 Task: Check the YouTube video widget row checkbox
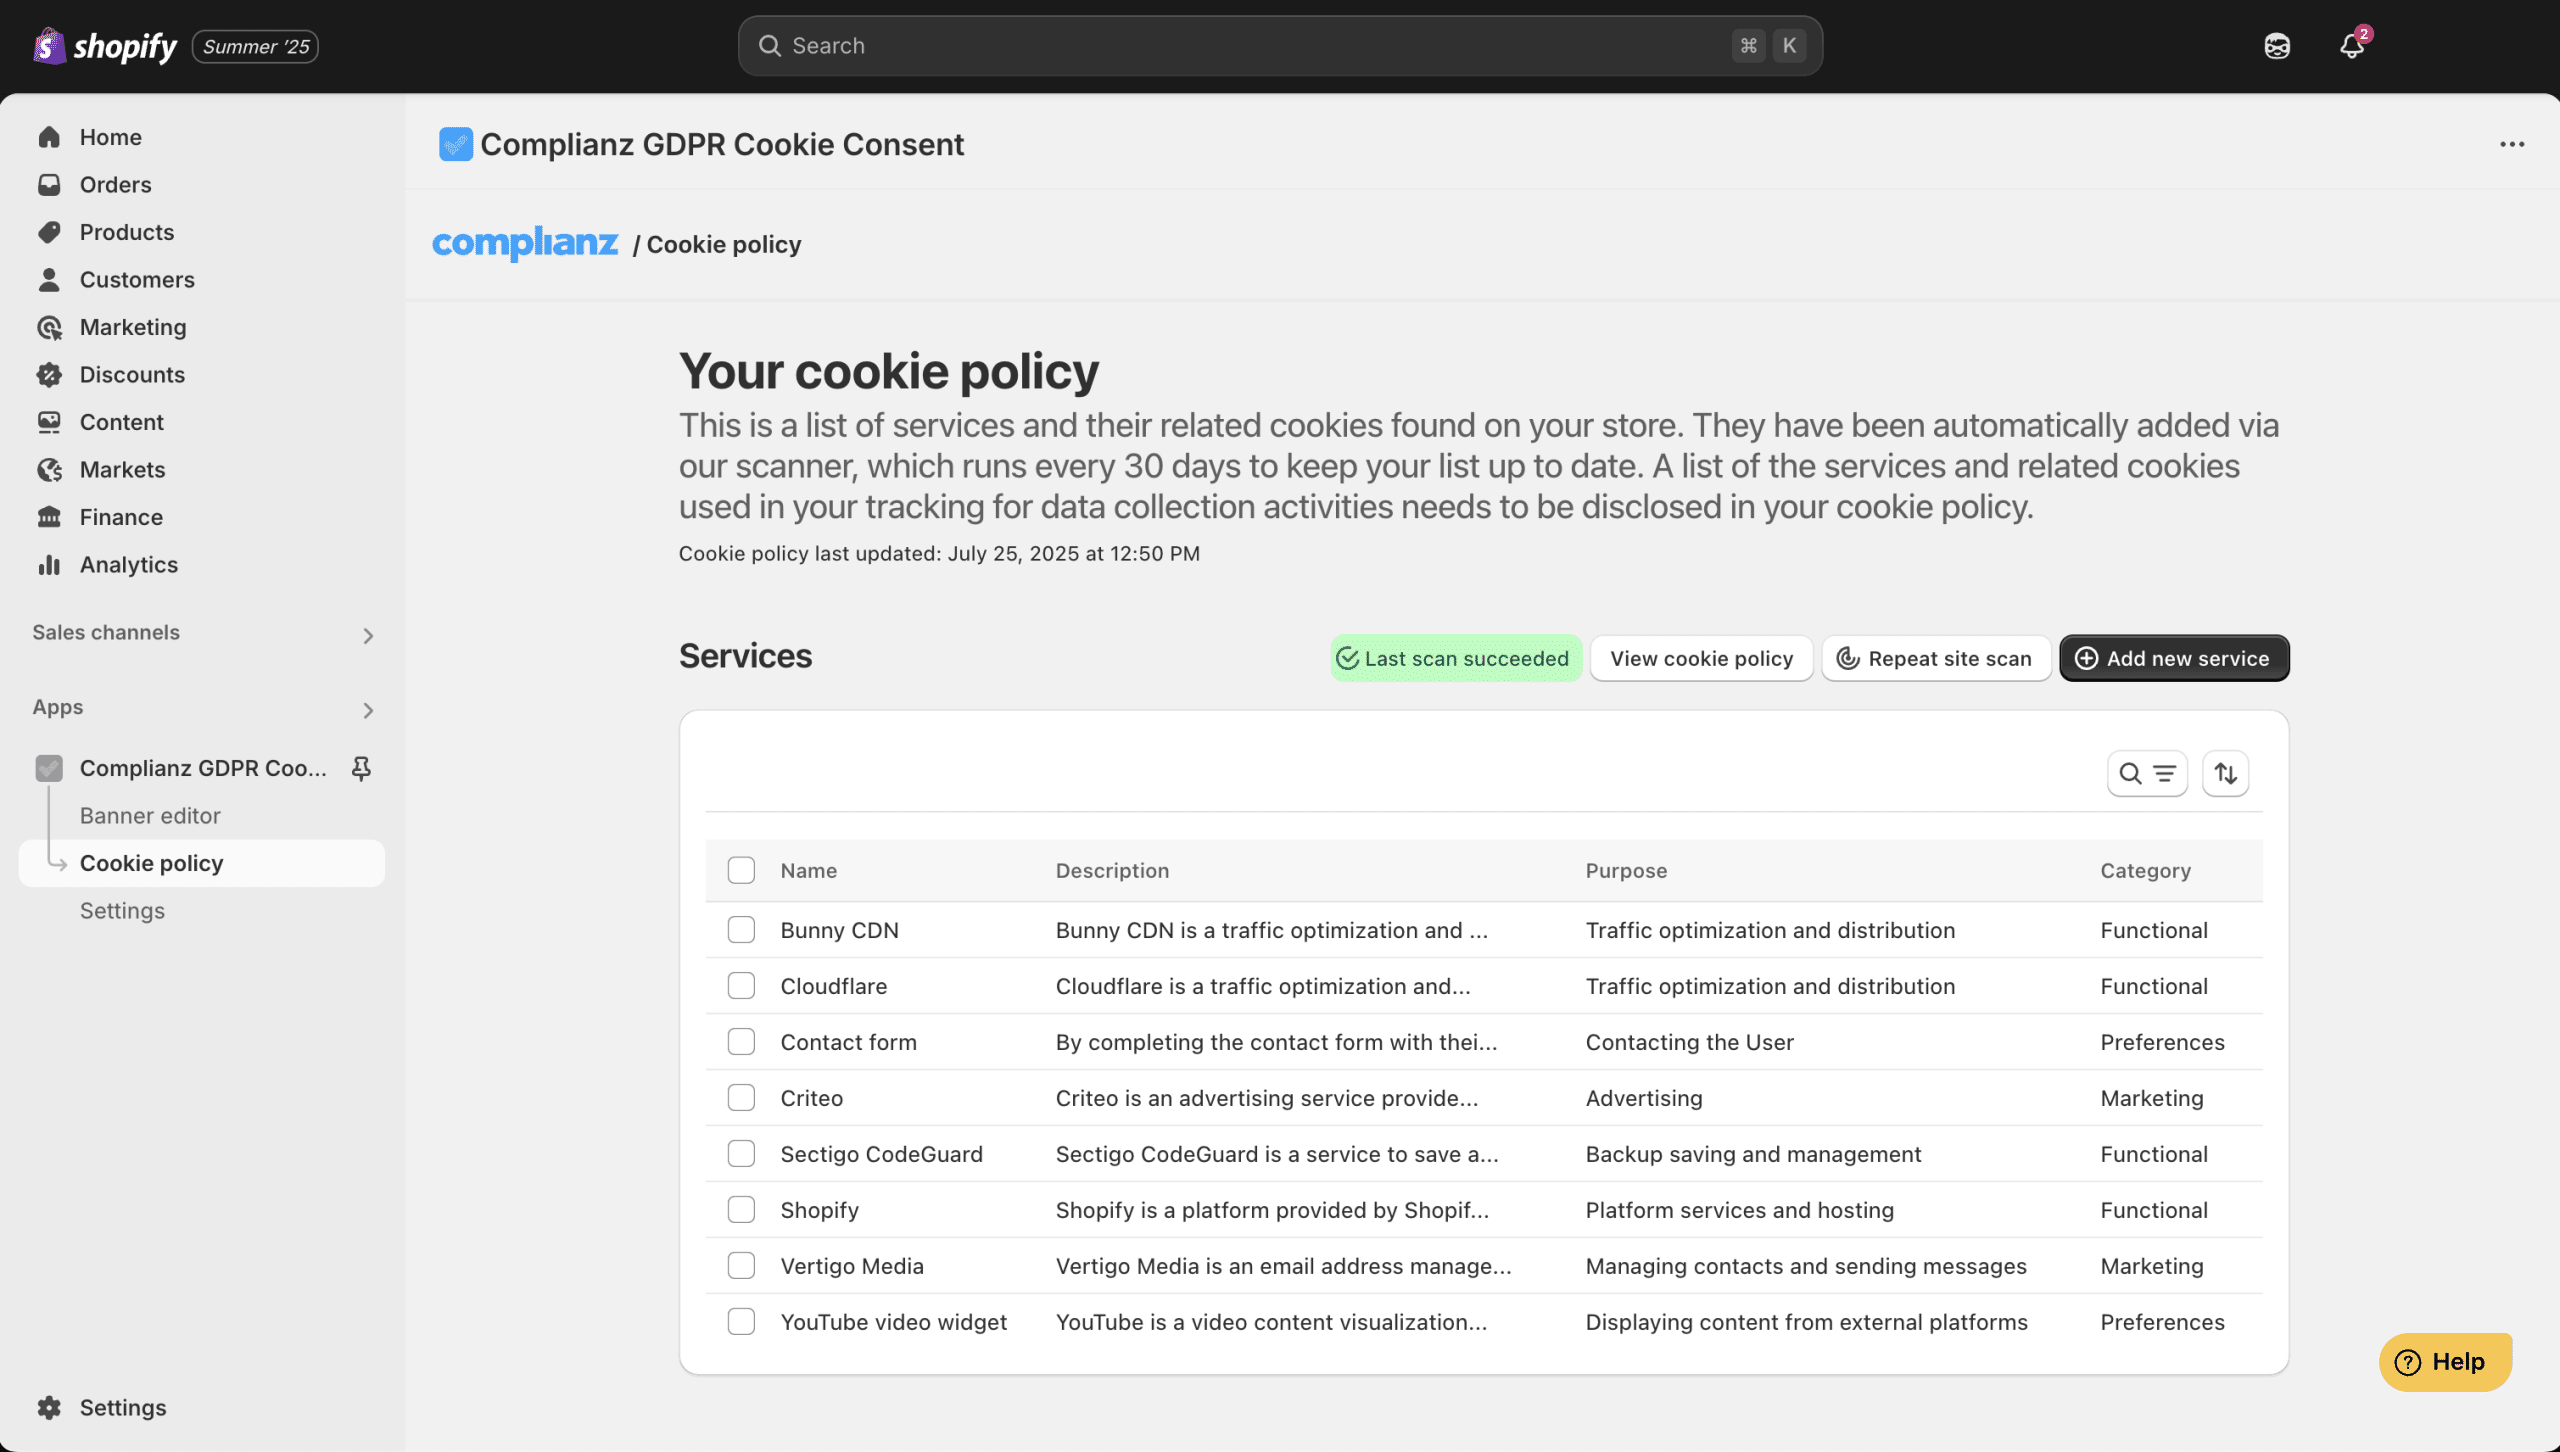click(x=741, y=1322)
